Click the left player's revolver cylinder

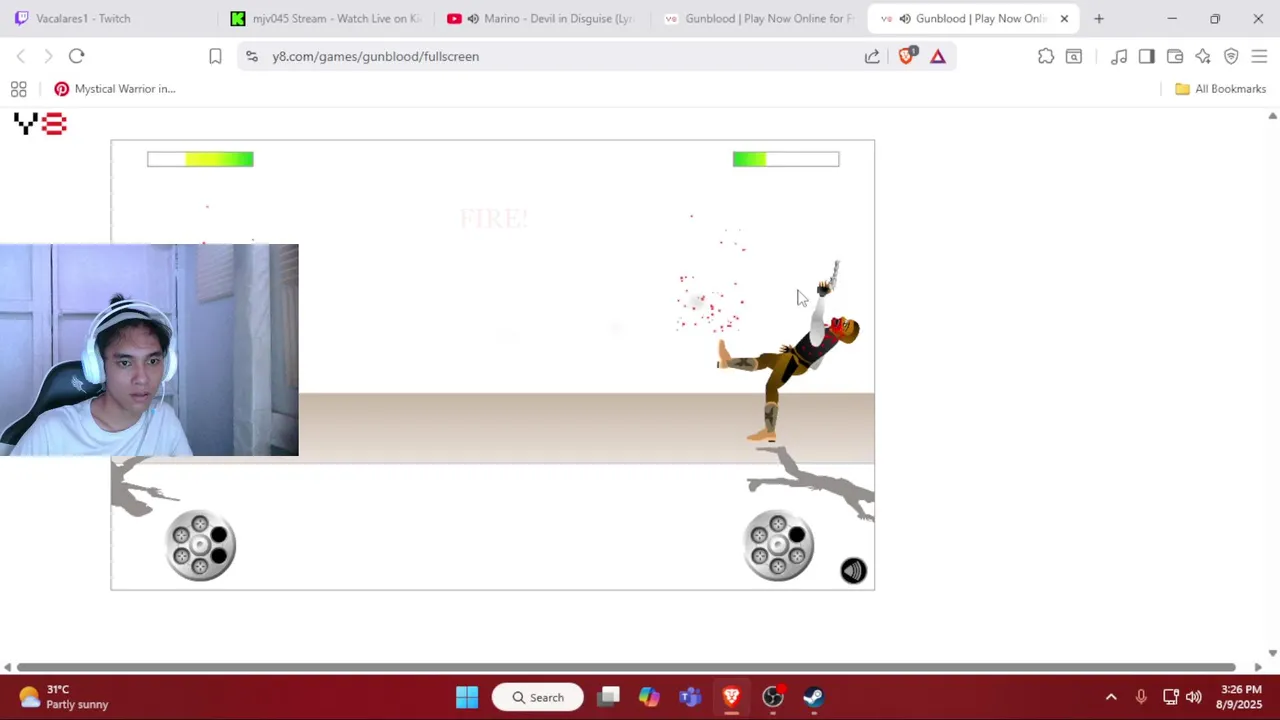(201, 546)
